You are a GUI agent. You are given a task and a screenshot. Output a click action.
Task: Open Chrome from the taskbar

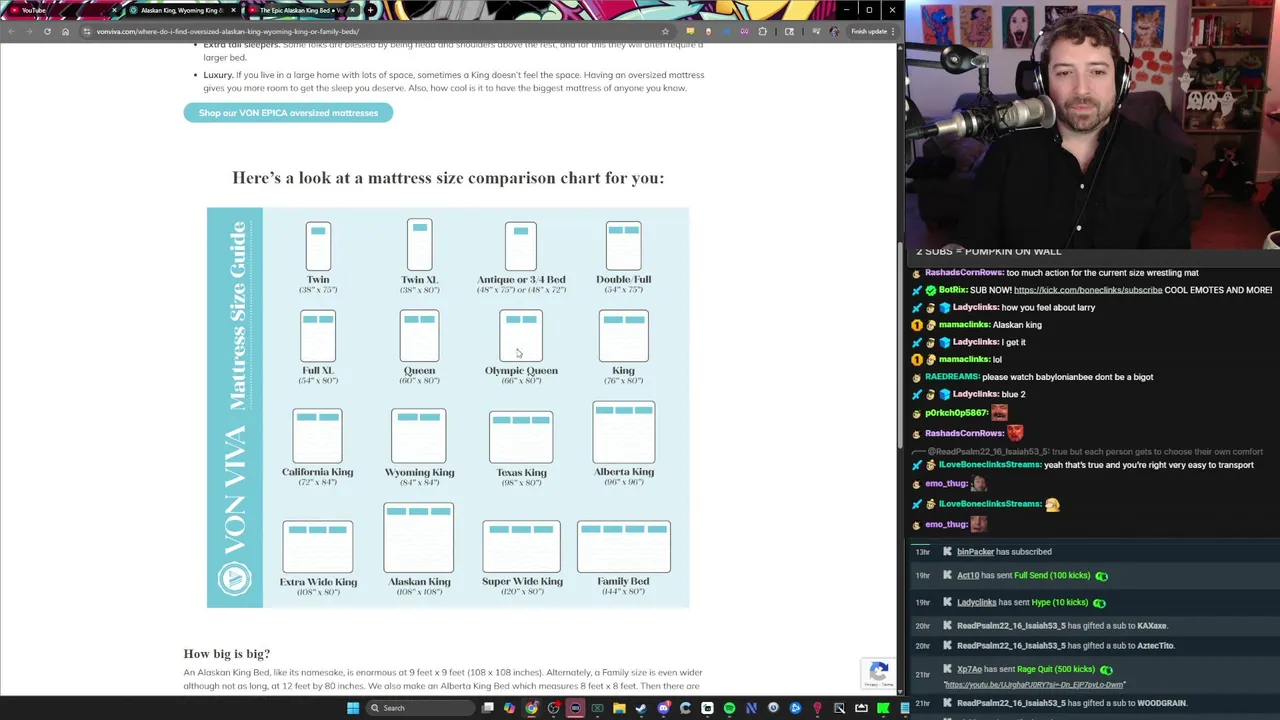pos(531,708)
